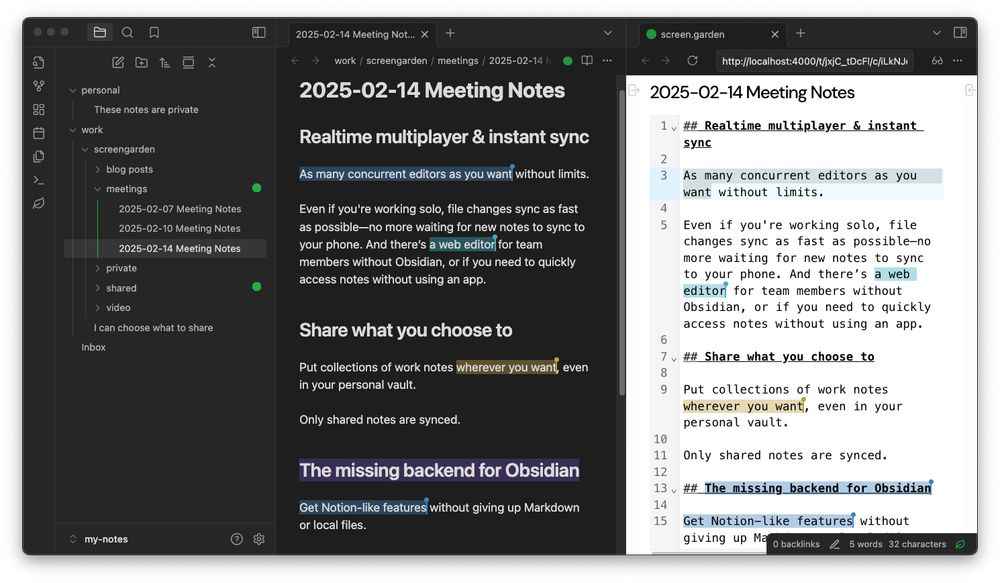Fold the 'Share what you choose to' heading
Viewport: 1000px width, 583px height.
pyautogui.click(x=674, y=358)
